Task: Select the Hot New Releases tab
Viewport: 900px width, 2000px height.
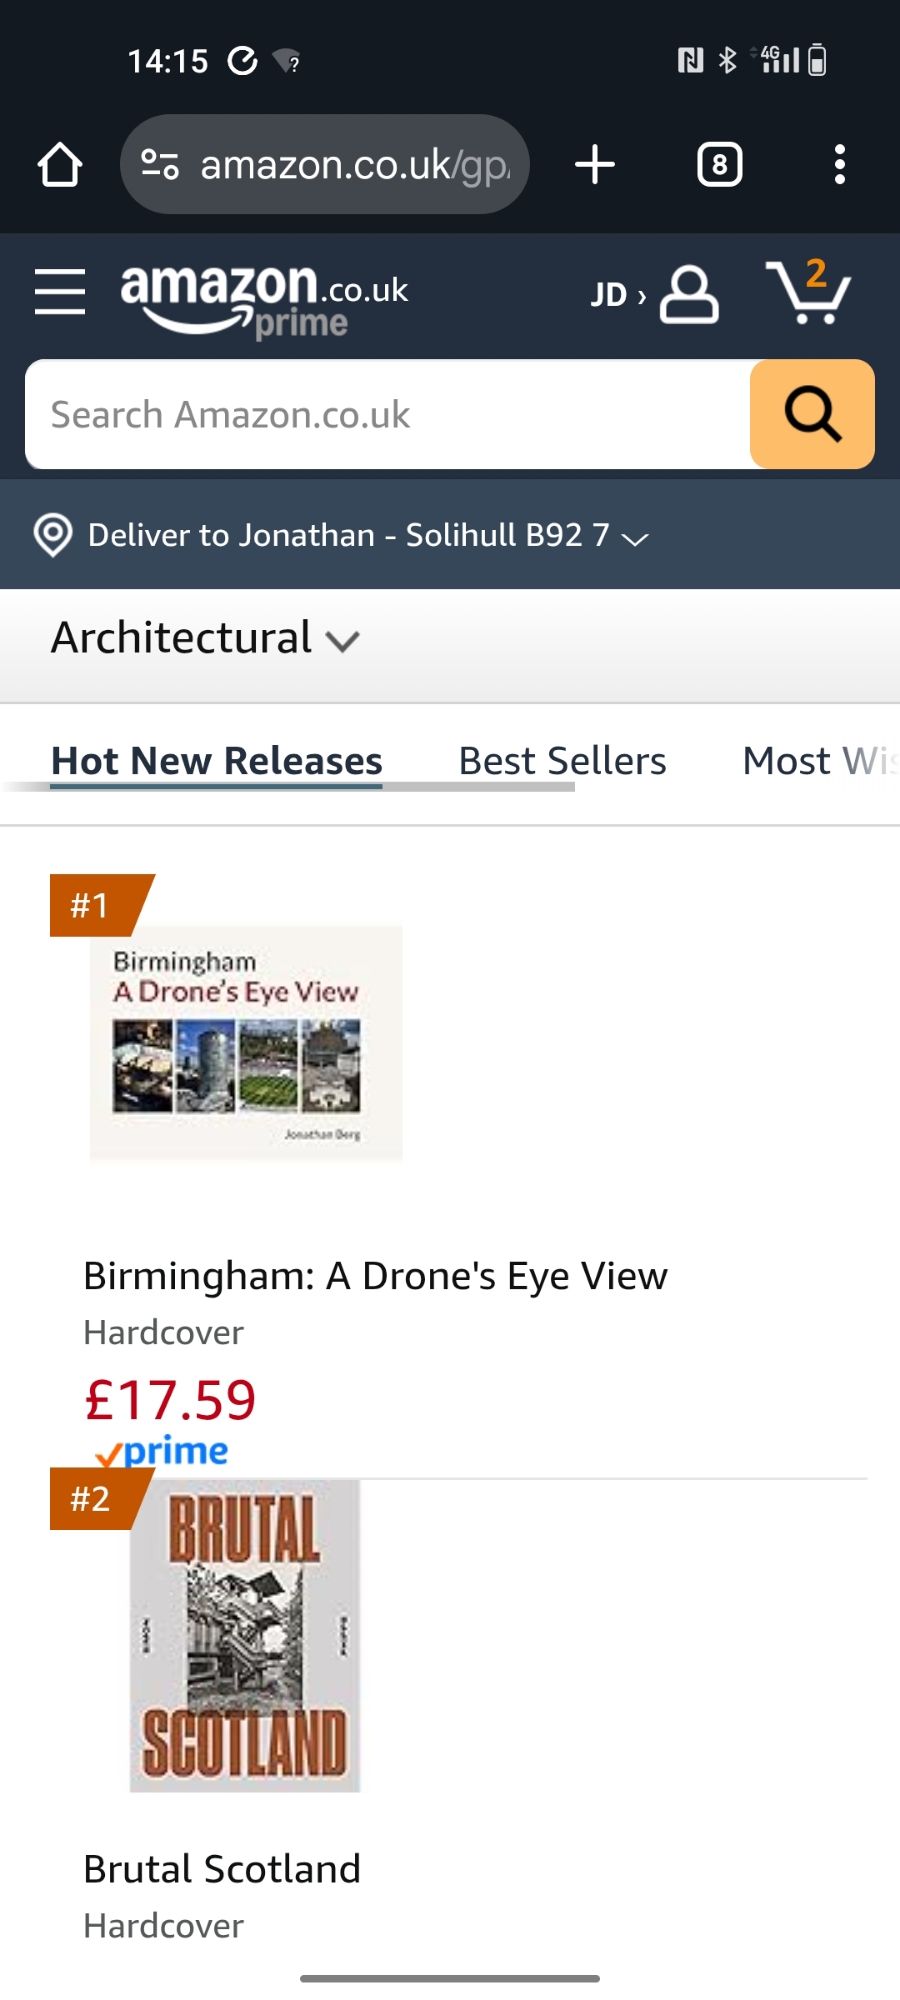Action: point(217,762)
